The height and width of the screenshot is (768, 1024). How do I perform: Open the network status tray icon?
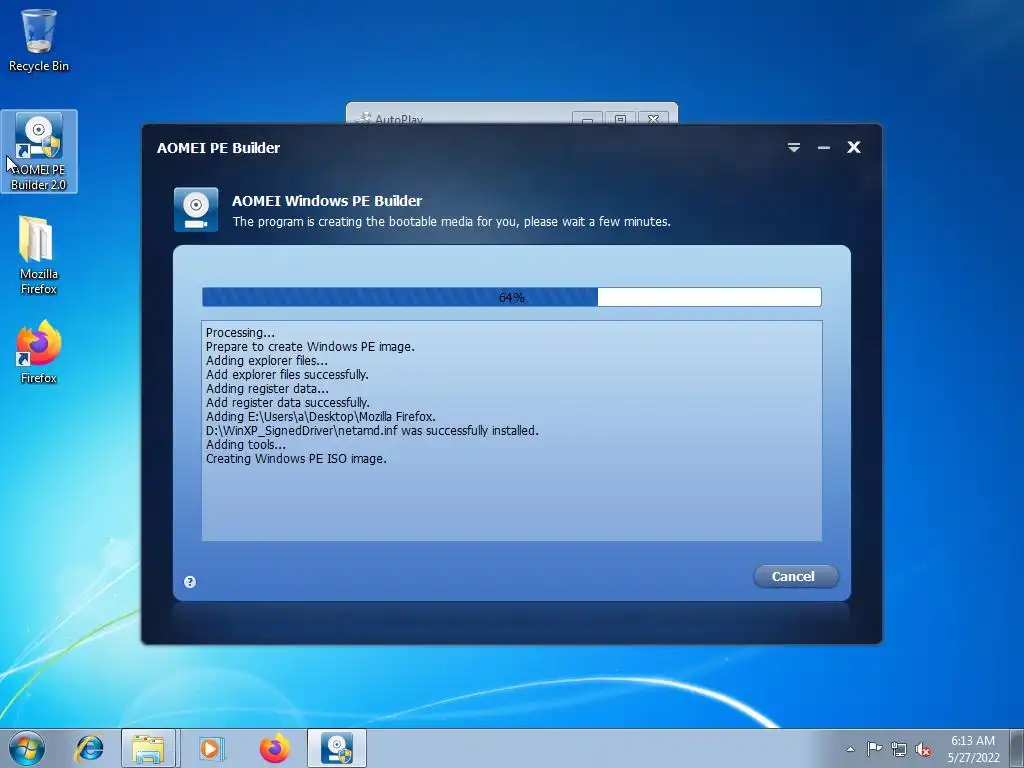899,749
